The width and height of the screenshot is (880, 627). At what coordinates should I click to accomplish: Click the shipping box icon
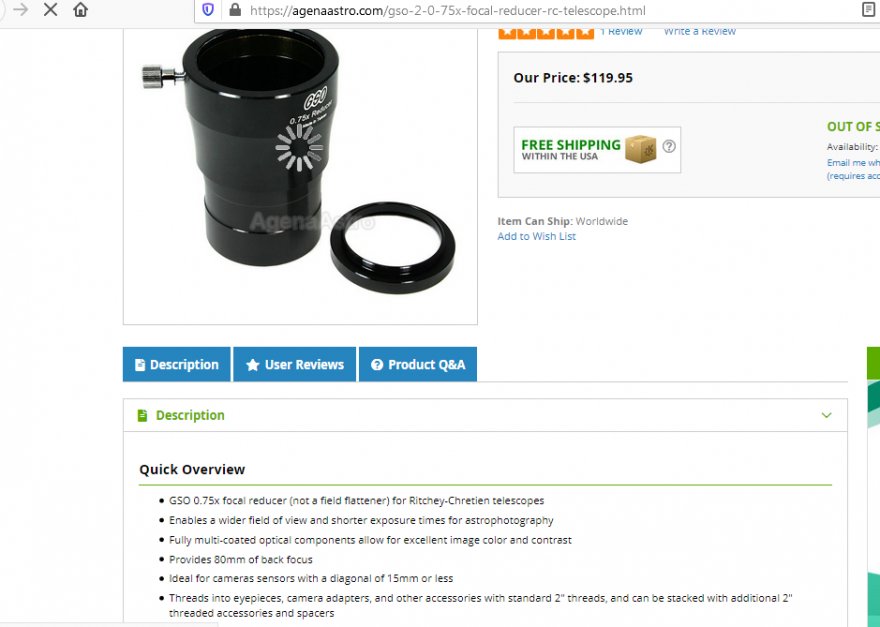[640, 149]
